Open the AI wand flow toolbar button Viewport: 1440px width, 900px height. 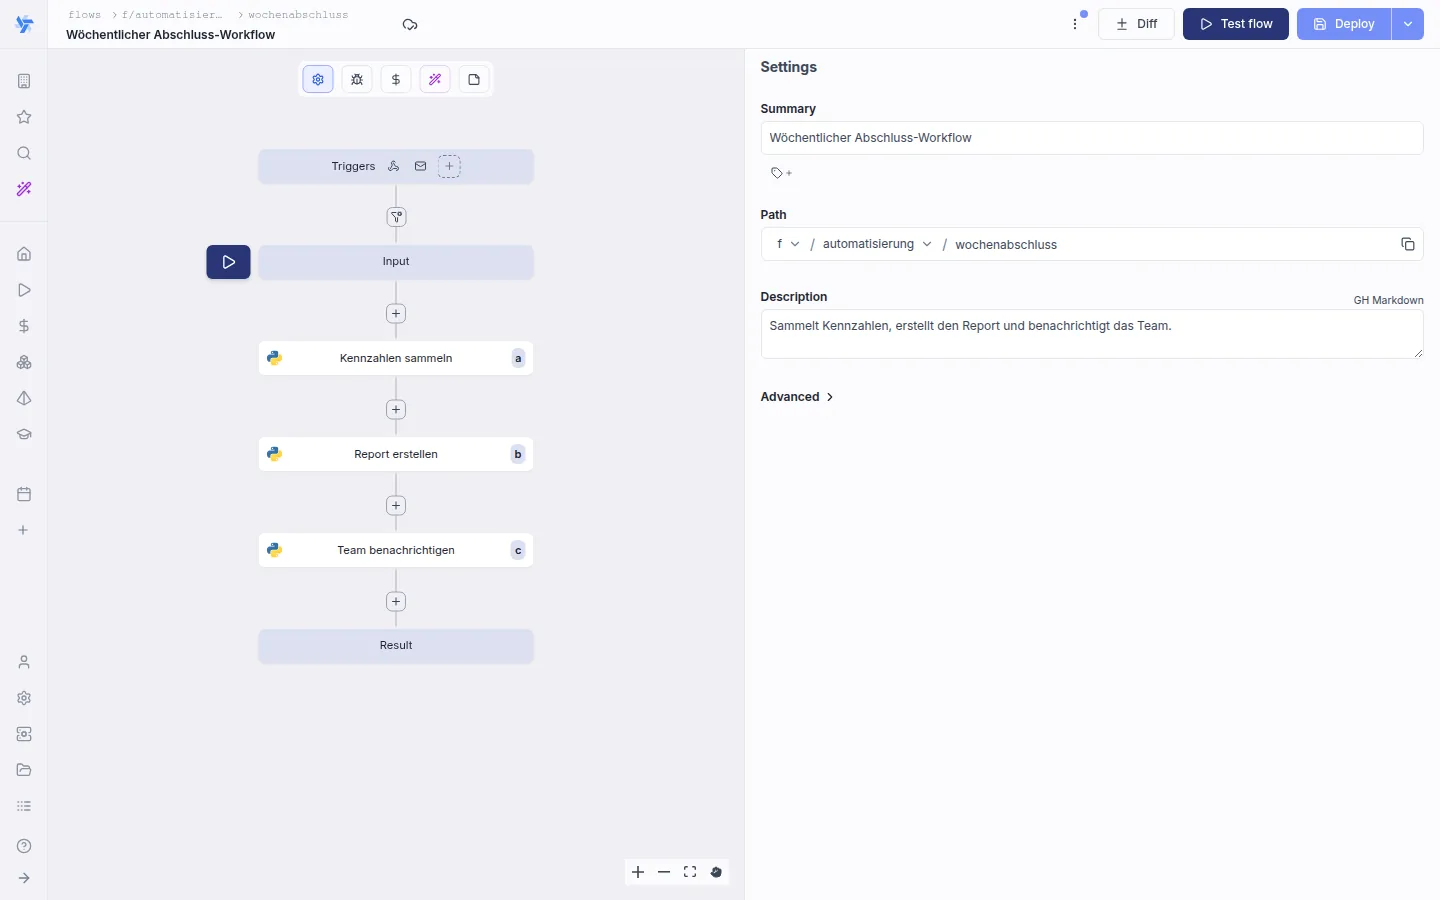[435, 80]
